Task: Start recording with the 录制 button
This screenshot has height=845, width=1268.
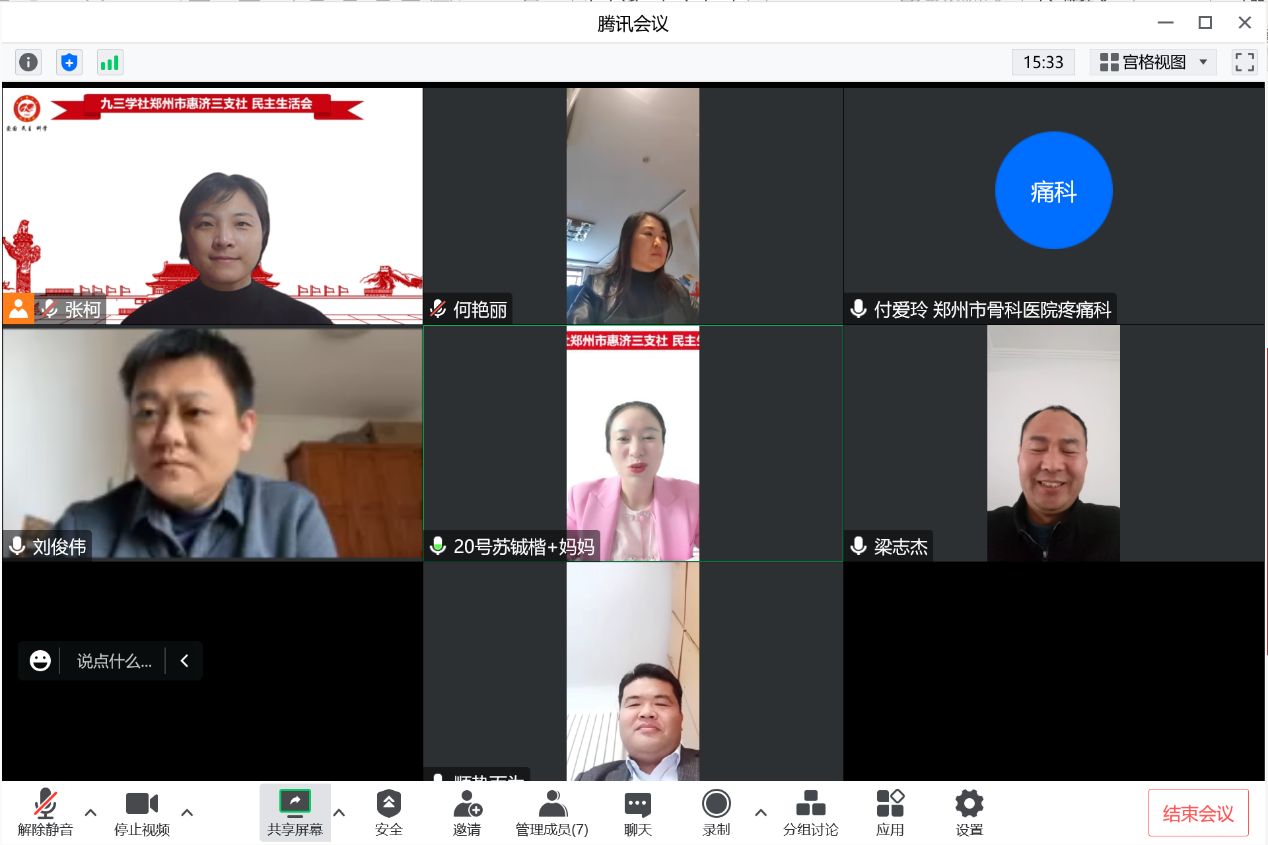Action: tap(716, 812)
